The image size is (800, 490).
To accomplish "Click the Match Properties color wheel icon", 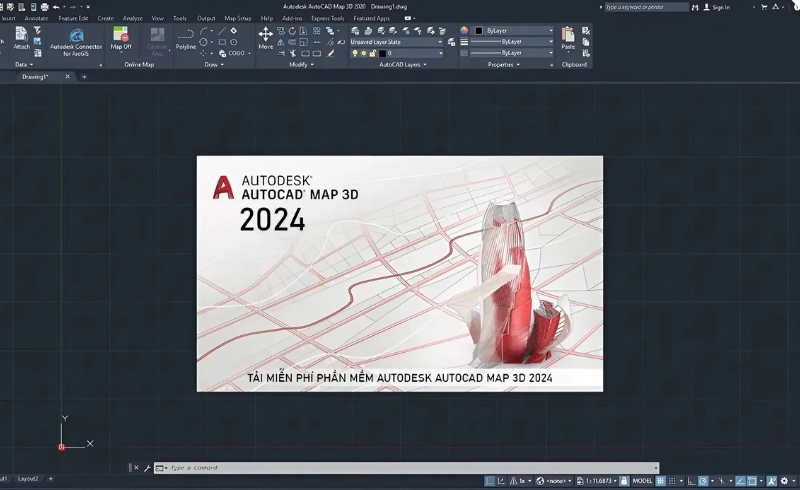I will [x=464, y=30].
